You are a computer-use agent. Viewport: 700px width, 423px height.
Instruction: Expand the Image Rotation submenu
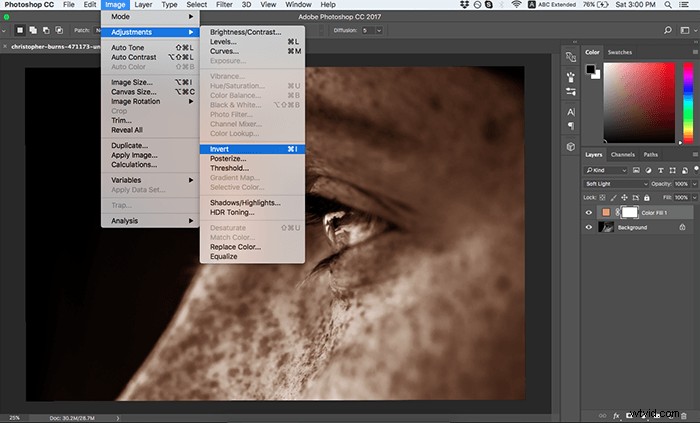pos(150,101)
